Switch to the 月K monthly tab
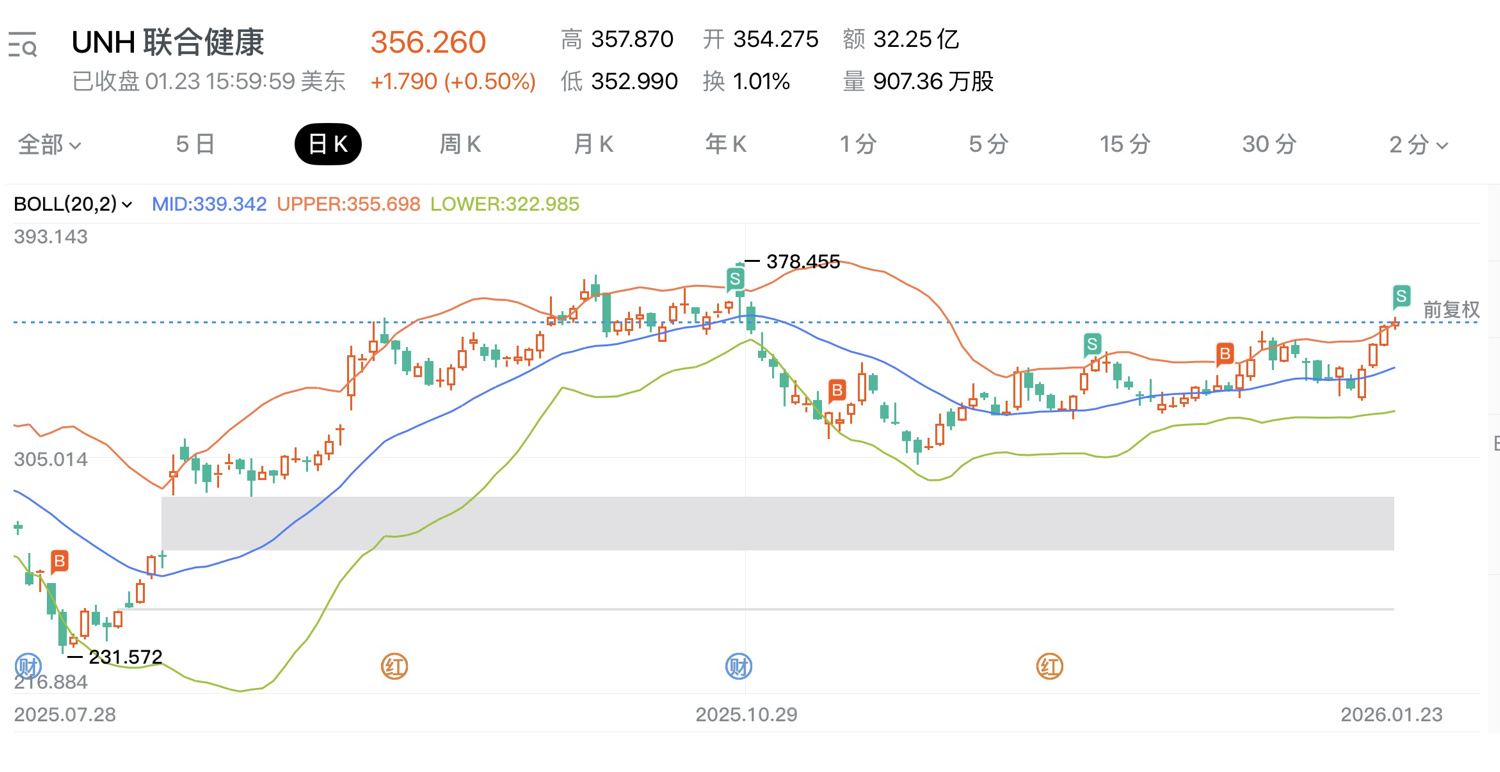This screenshot has width=1500, height=772. tap(593, 145)
